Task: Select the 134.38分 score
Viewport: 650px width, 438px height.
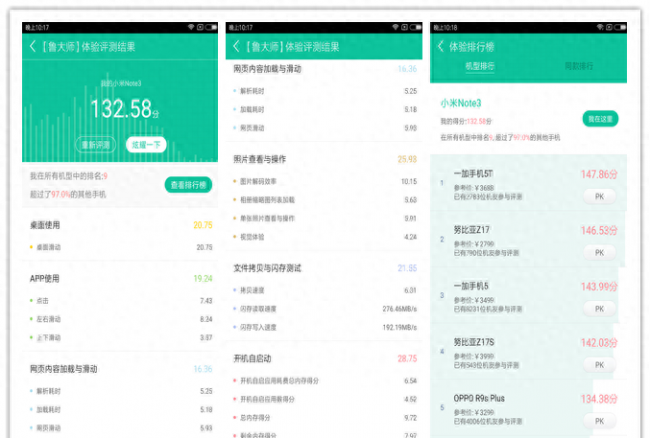Action: coord(599,399)
